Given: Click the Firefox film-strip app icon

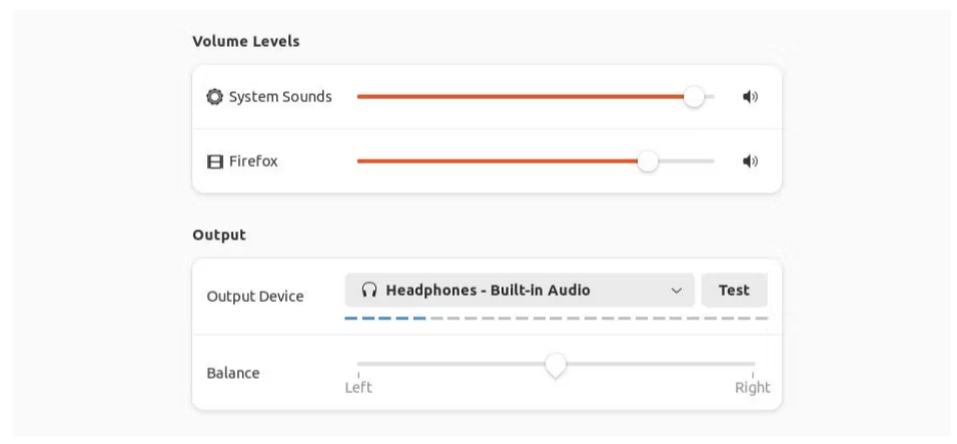Looking at the screenshot, I should coord(214,161).
